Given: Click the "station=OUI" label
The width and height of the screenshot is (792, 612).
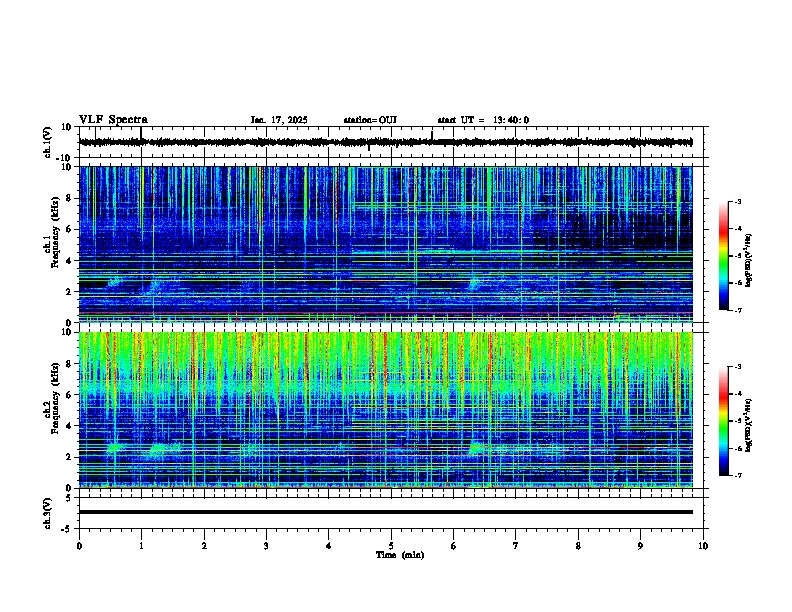Looking at the screenshot, I should [x=370, y=120].
